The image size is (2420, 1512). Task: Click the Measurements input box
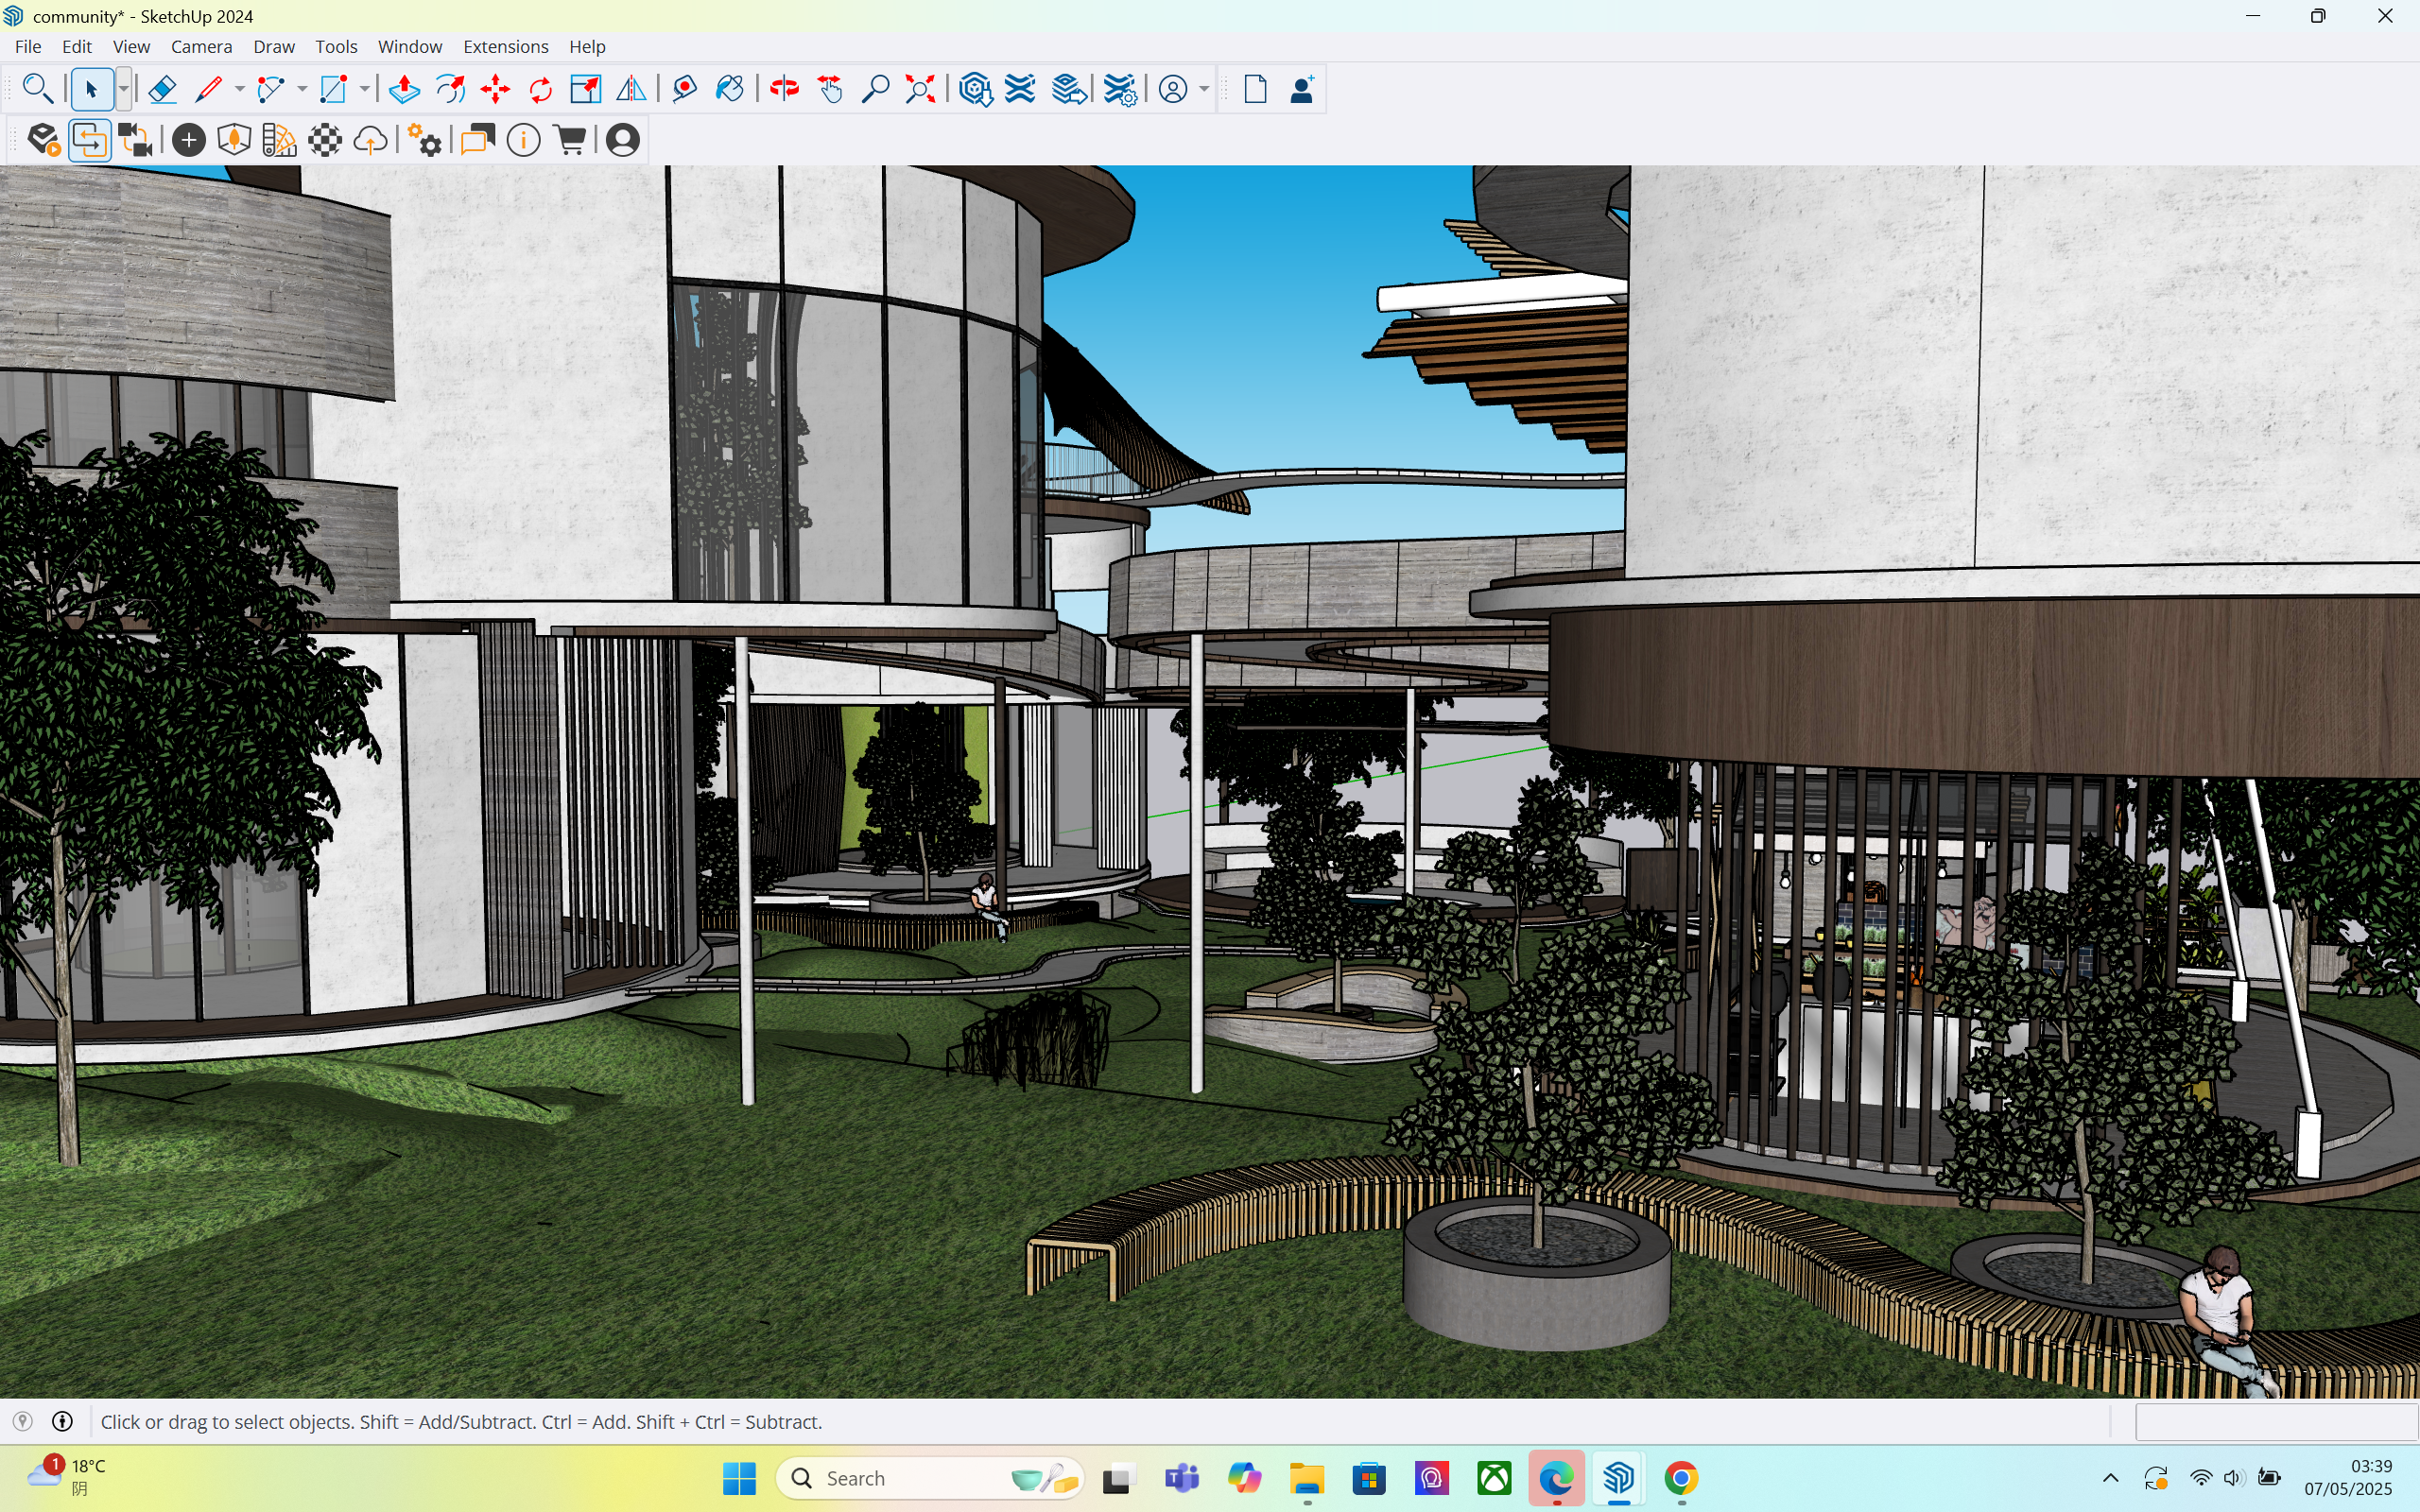[x=2275, y=1421]
